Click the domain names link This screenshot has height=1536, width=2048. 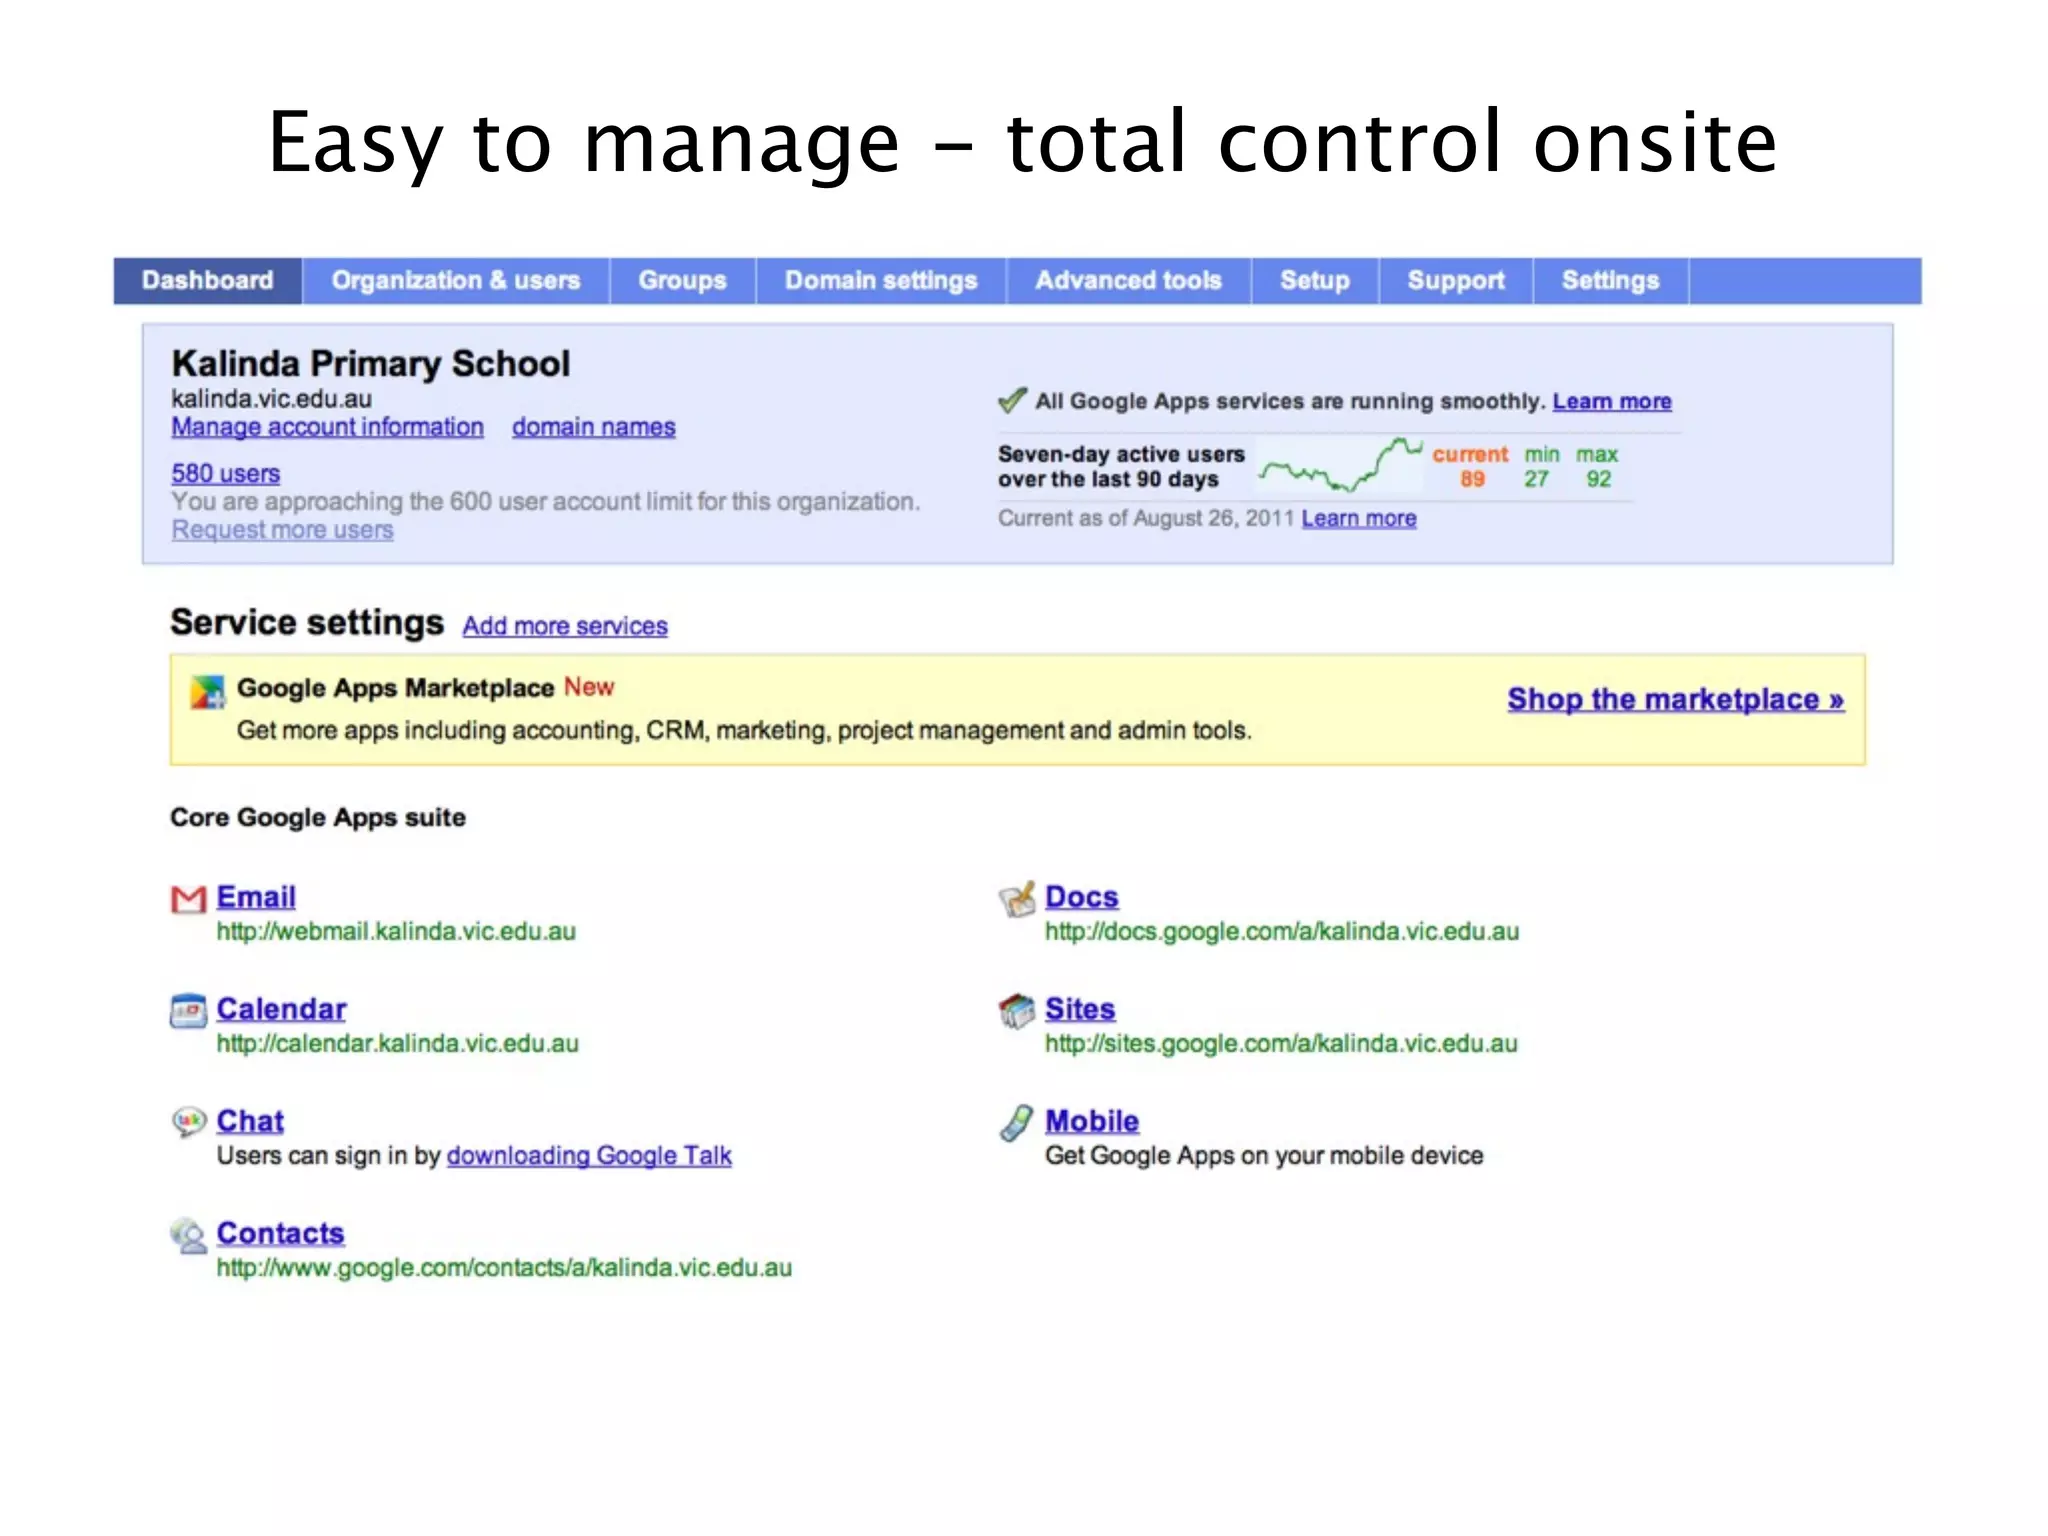pyautogui.click(x=594, y=427)
